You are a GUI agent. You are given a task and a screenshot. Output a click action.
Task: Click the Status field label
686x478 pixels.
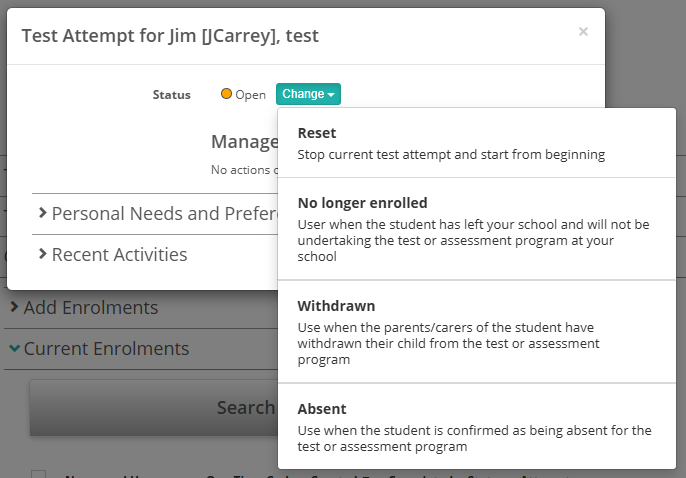pos(171,95)
